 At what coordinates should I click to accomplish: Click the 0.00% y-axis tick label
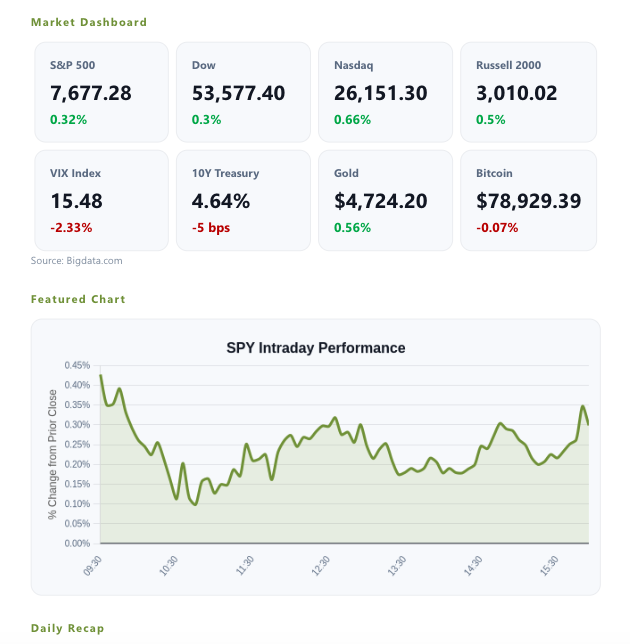(77, 544)
